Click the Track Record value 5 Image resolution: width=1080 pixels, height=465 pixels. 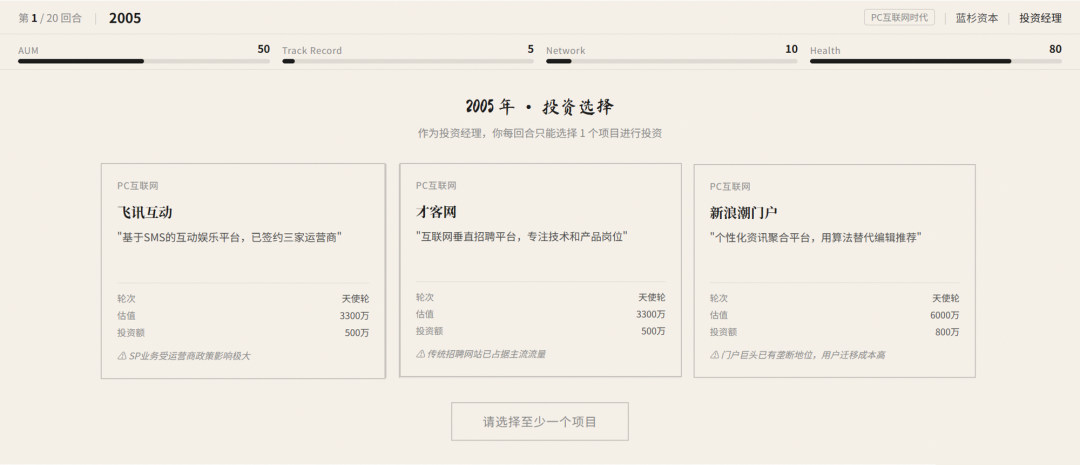pyautogui.click(x=530, y=49)
